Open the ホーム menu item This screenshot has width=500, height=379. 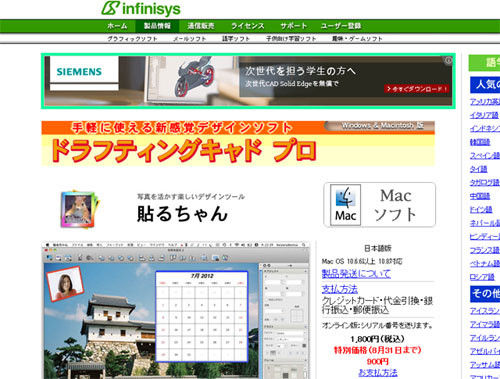(117, 26)
